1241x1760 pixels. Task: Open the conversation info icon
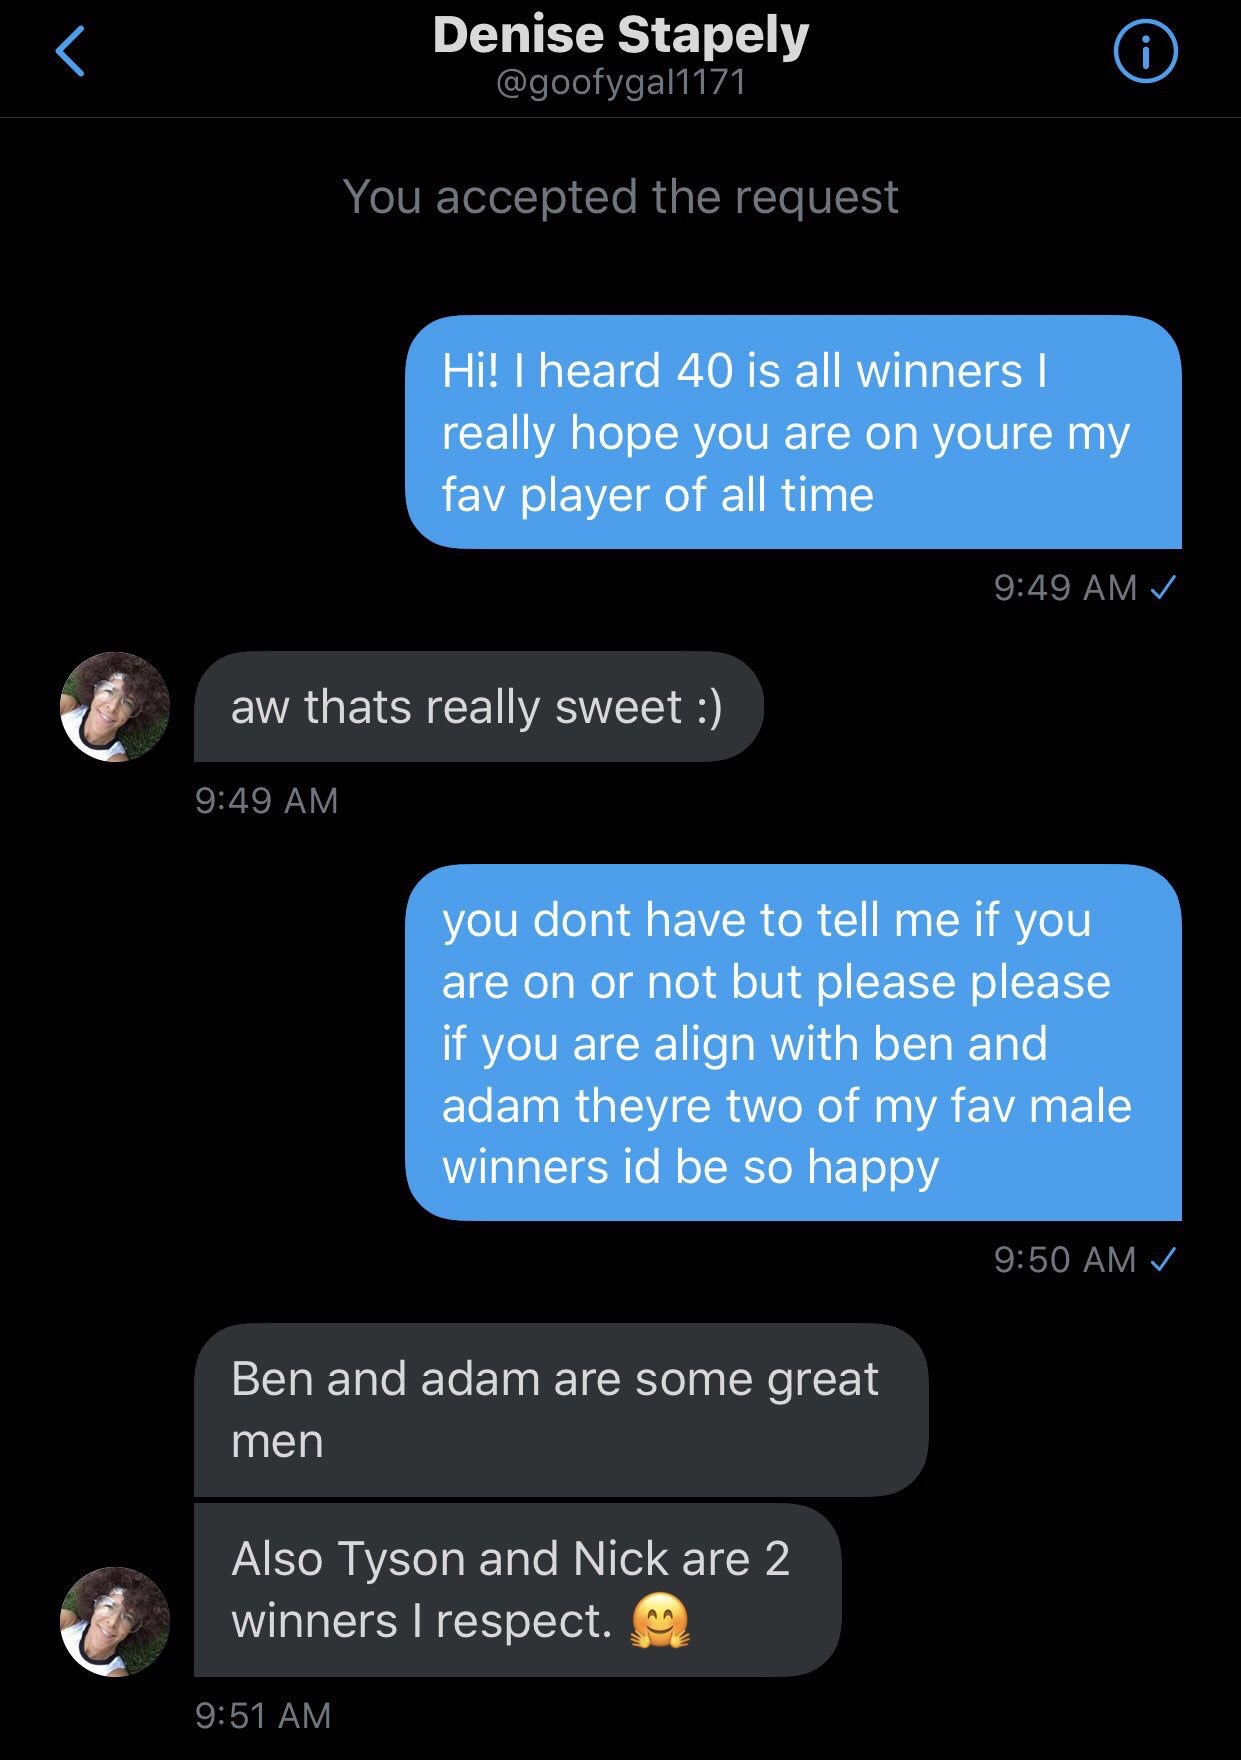click(x=1146, y=52)
